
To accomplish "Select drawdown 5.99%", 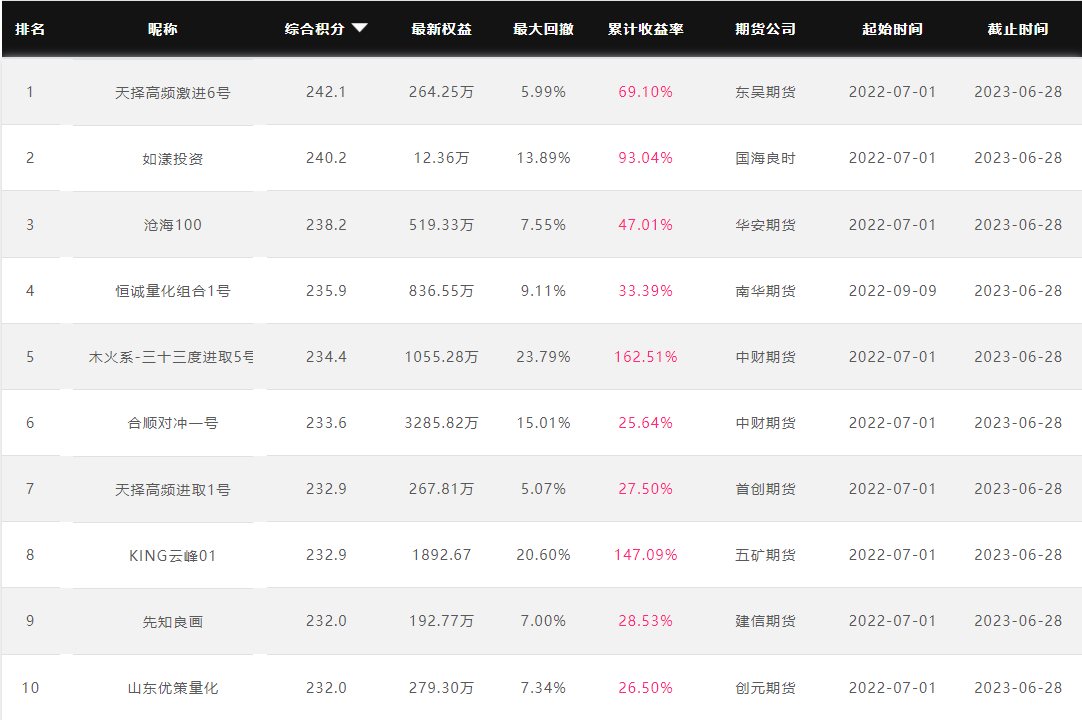I will point(543,92).
